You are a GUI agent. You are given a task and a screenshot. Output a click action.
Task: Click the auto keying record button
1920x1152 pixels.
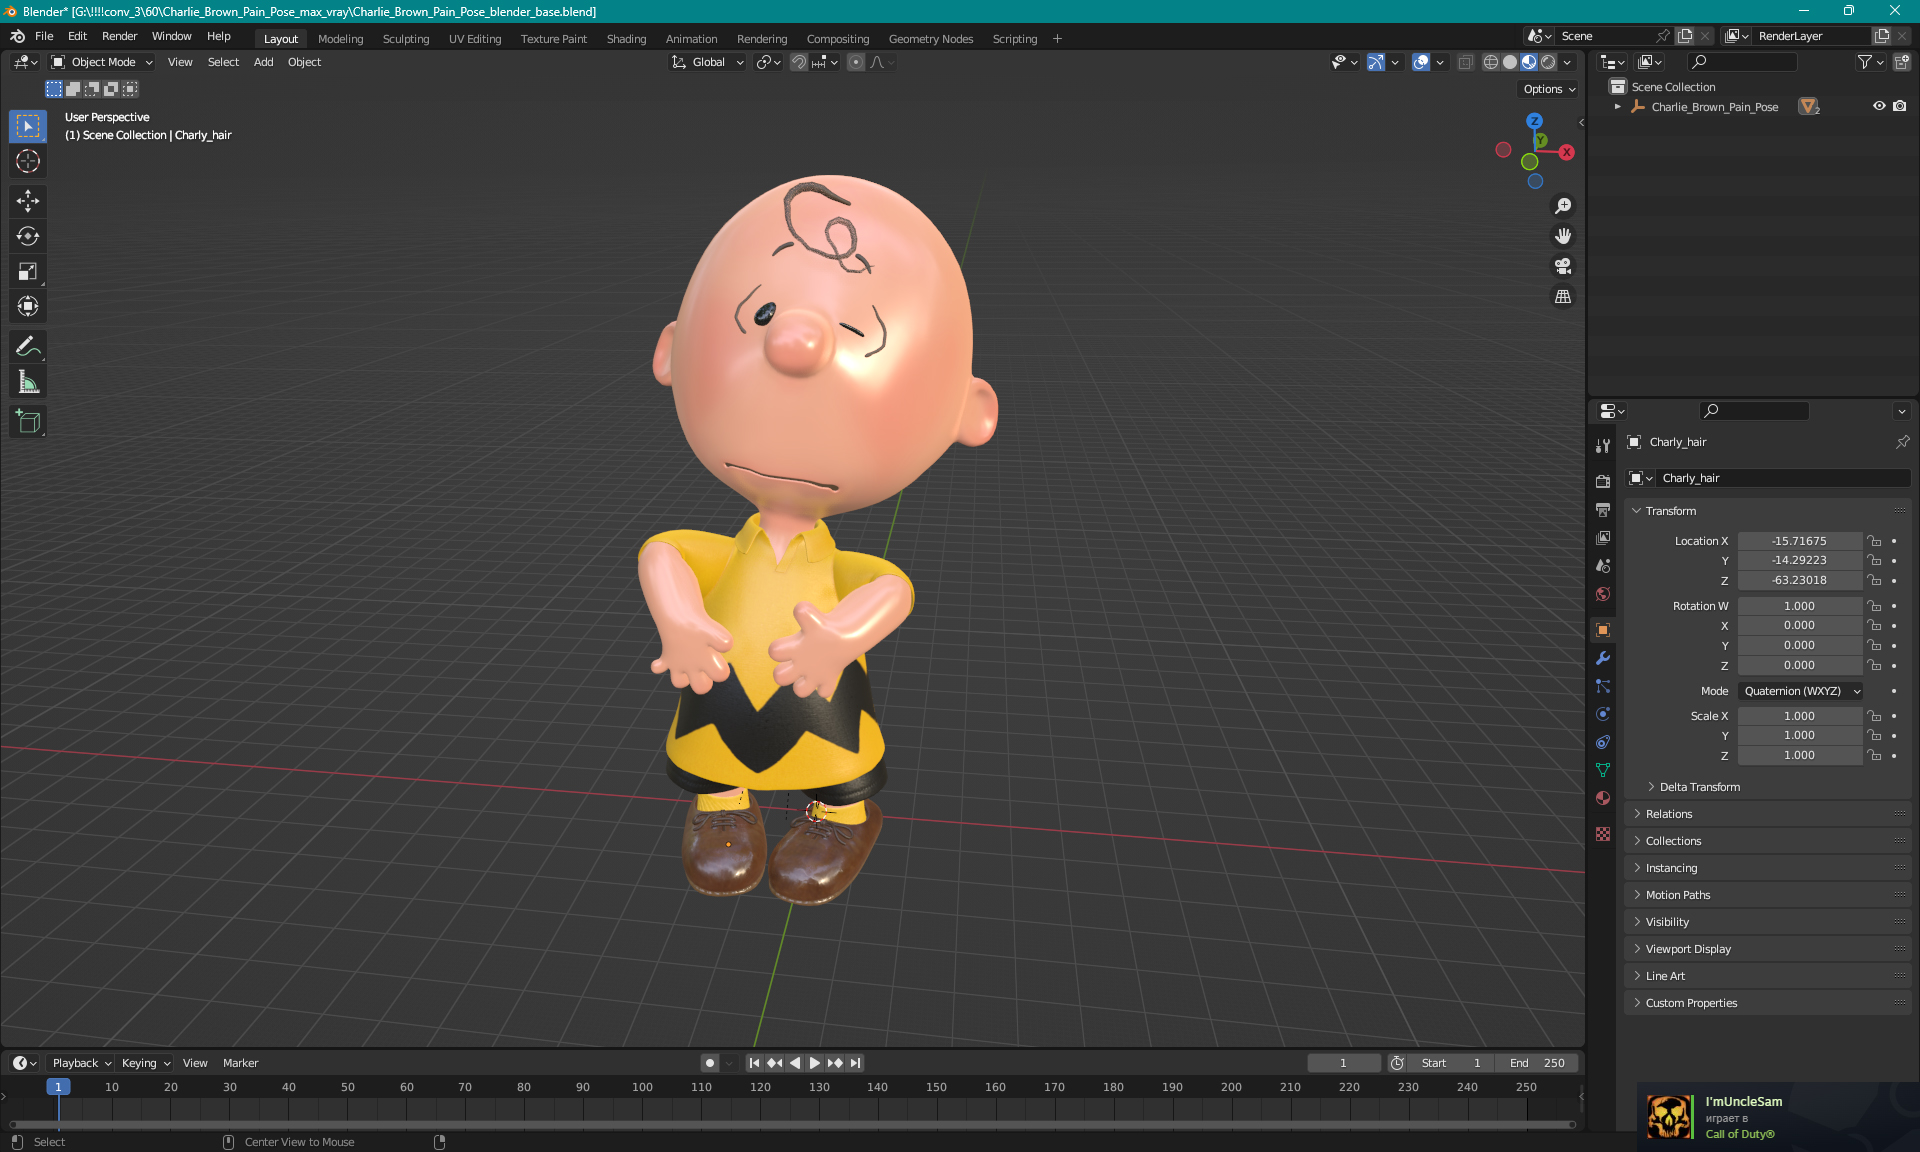pyautogui.click(x=709, y=1063)
